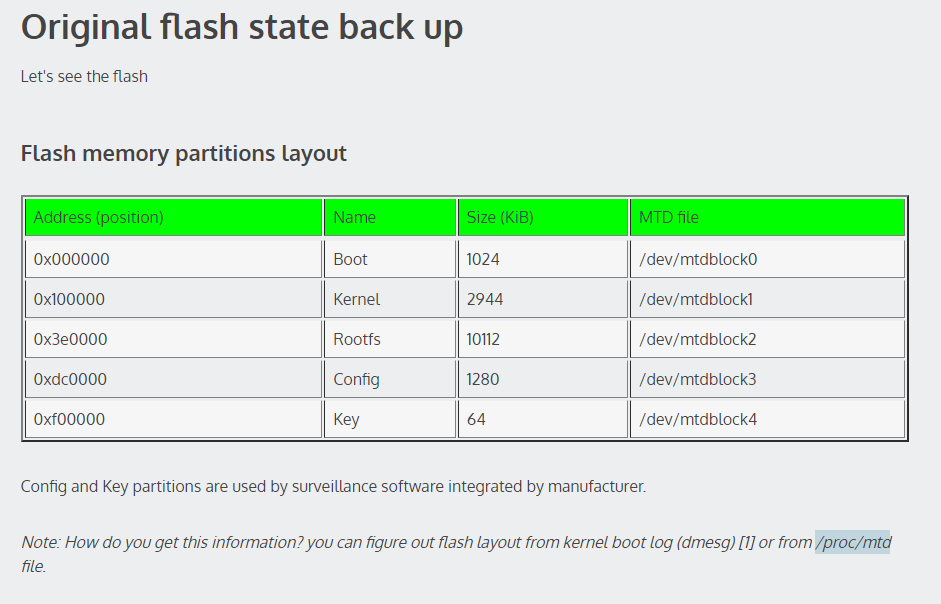Click the "Flash memory partitions layout" subheading
The height and width of the screenshot is (604, 941).
click(x=183, y=154)
